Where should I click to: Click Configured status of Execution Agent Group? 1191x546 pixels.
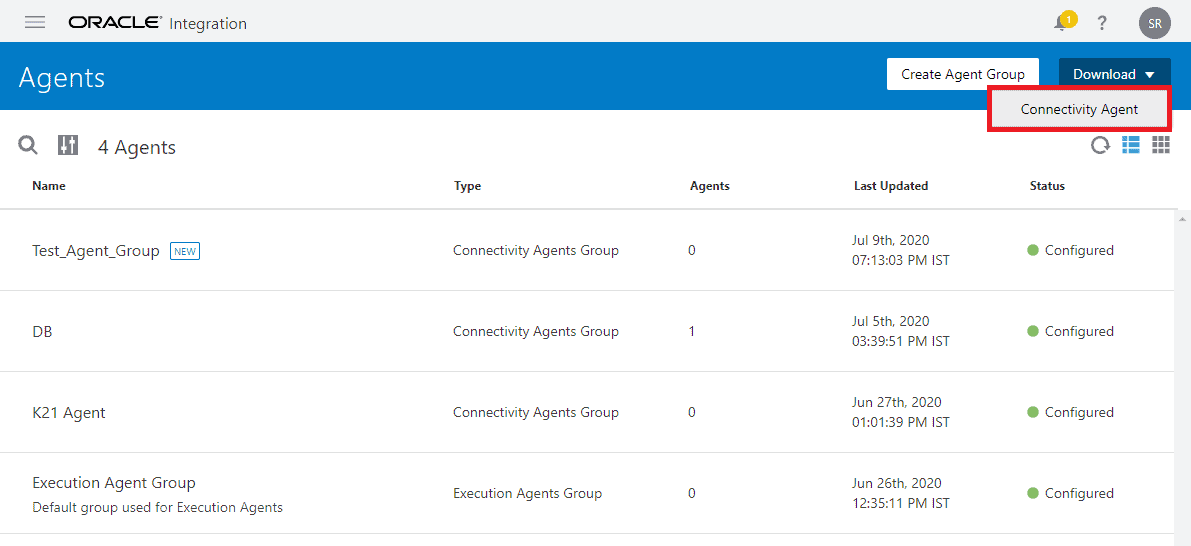pyautogui.click(x=1070, y=494)
